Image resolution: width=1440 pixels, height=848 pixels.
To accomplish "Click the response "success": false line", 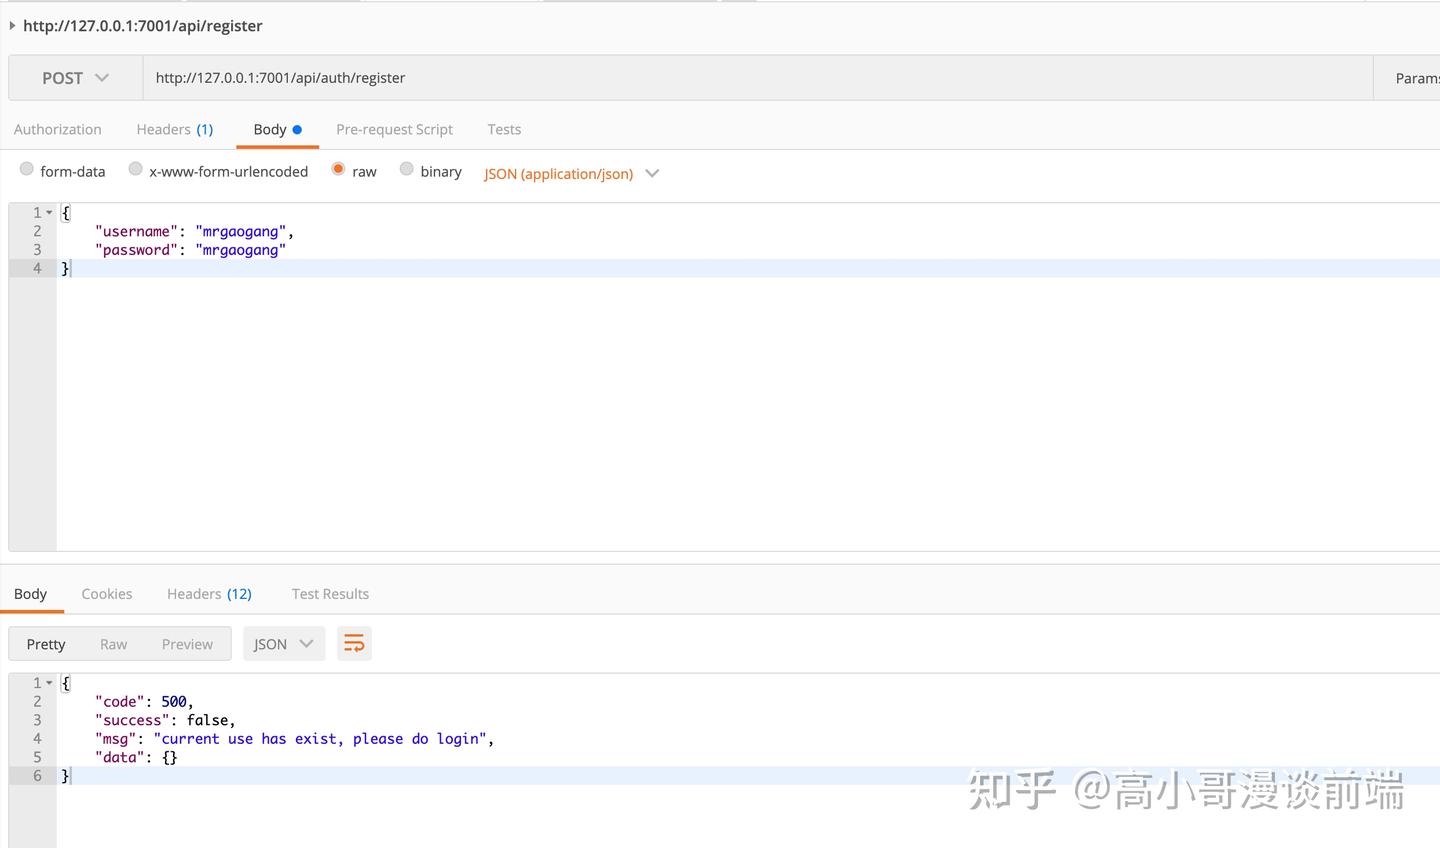I will click(x=165, y=720).
